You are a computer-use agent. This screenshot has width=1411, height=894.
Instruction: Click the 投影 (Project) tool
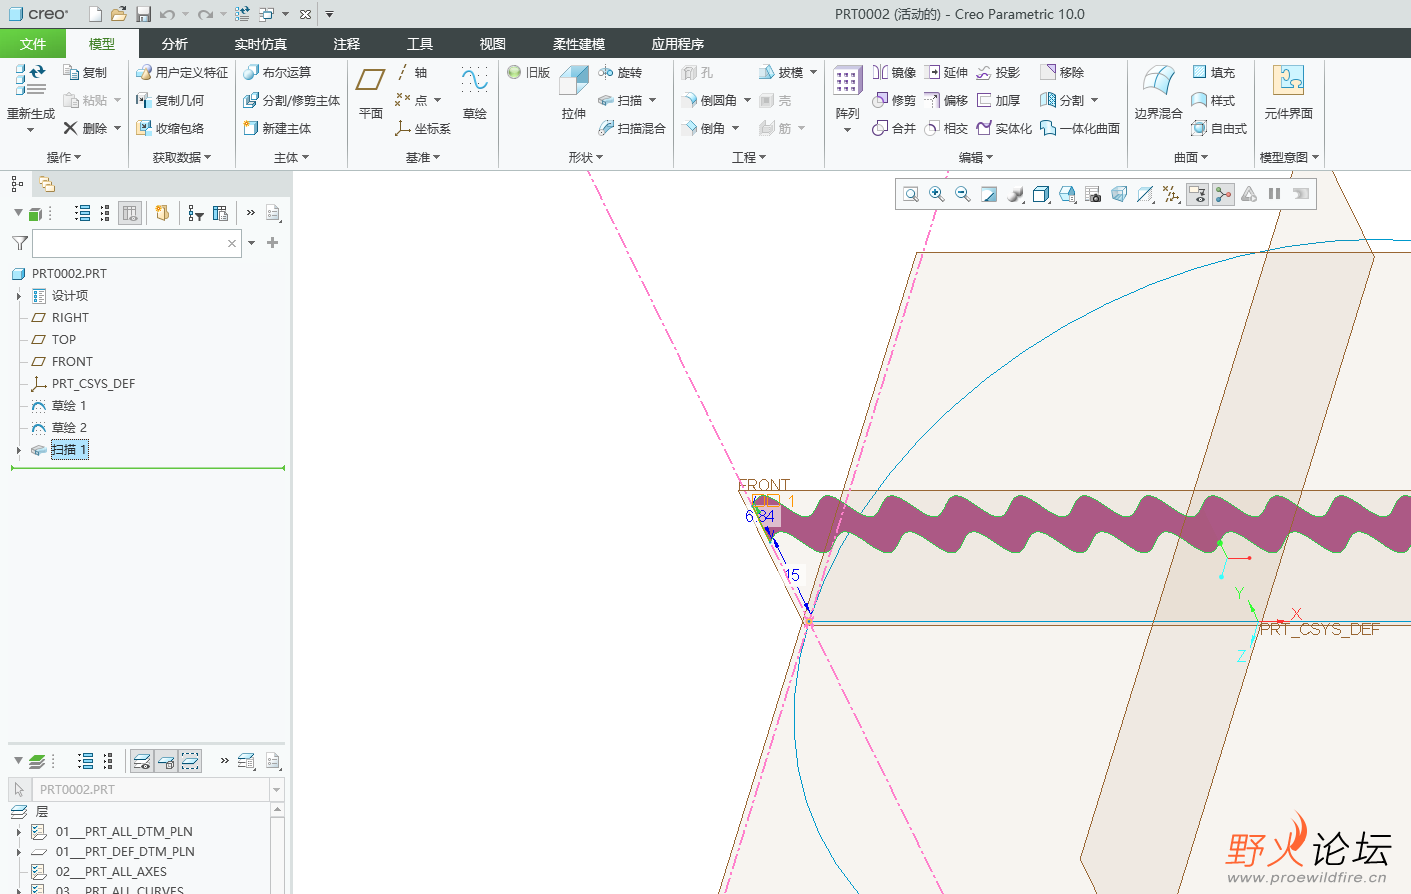click(x=998, y=73)
